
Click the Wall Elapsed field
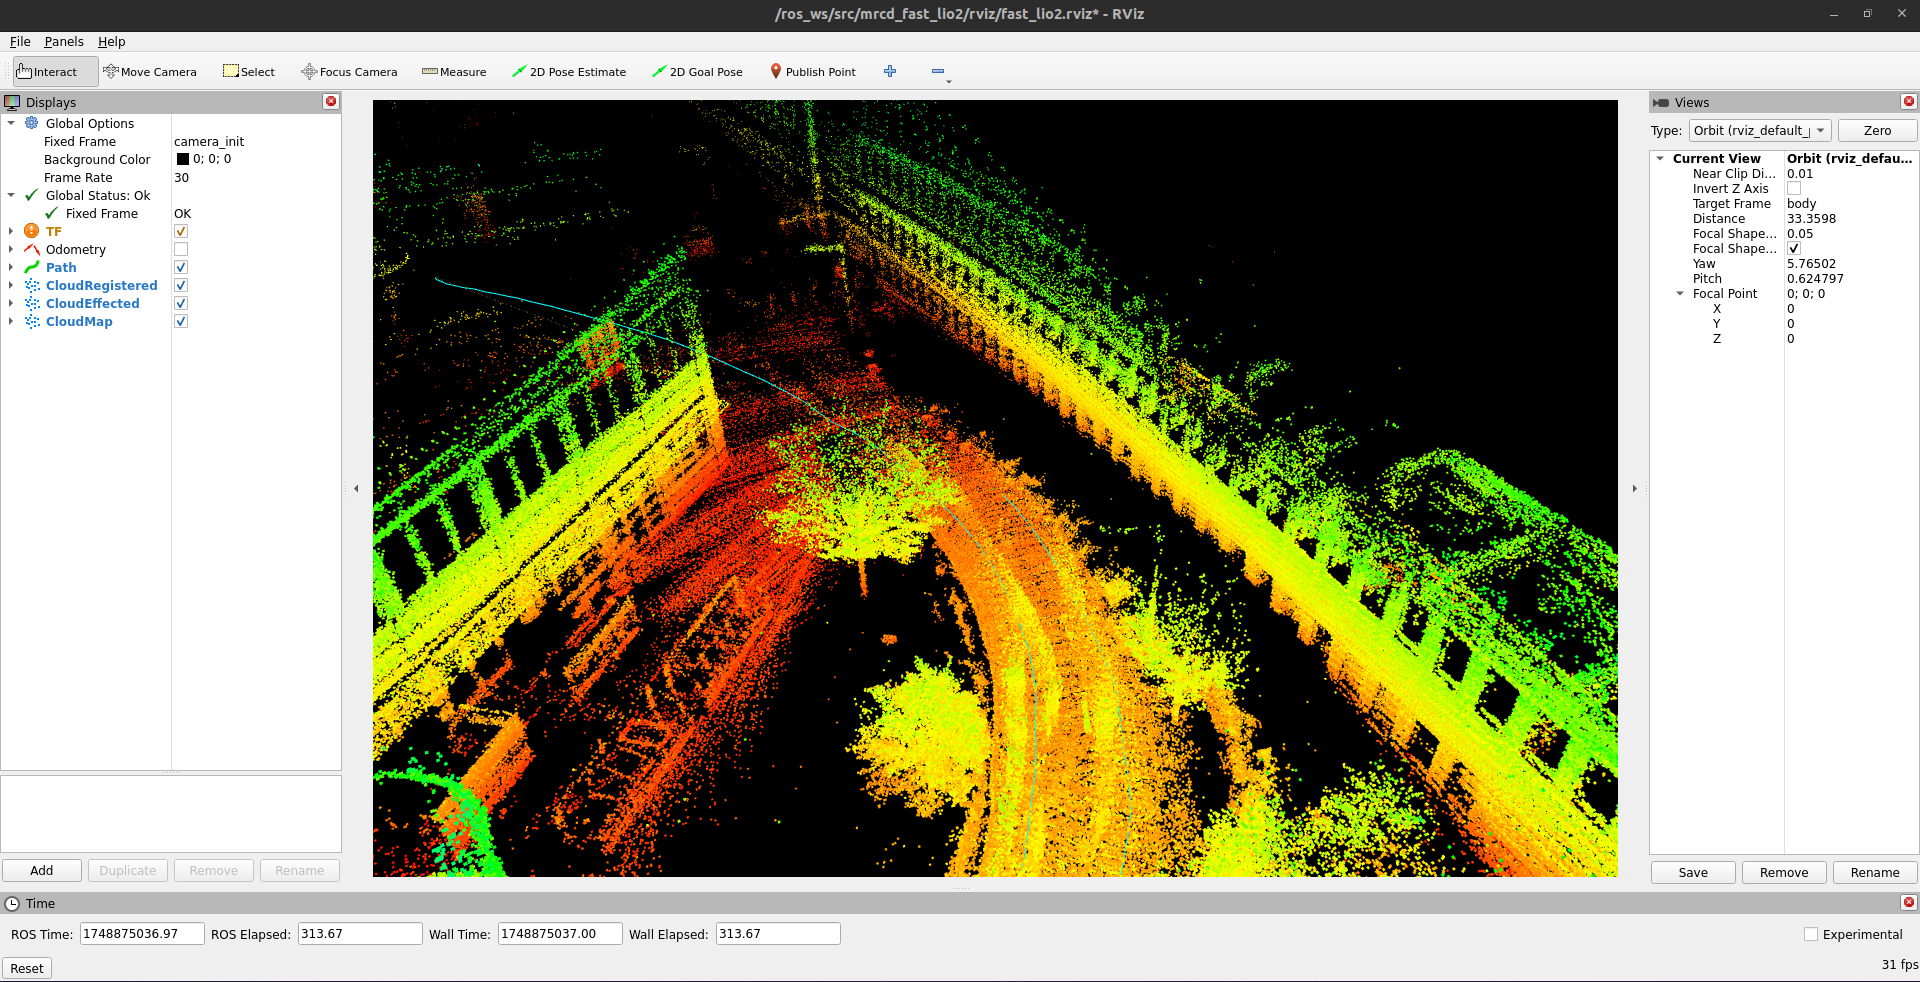pos(778,934)
